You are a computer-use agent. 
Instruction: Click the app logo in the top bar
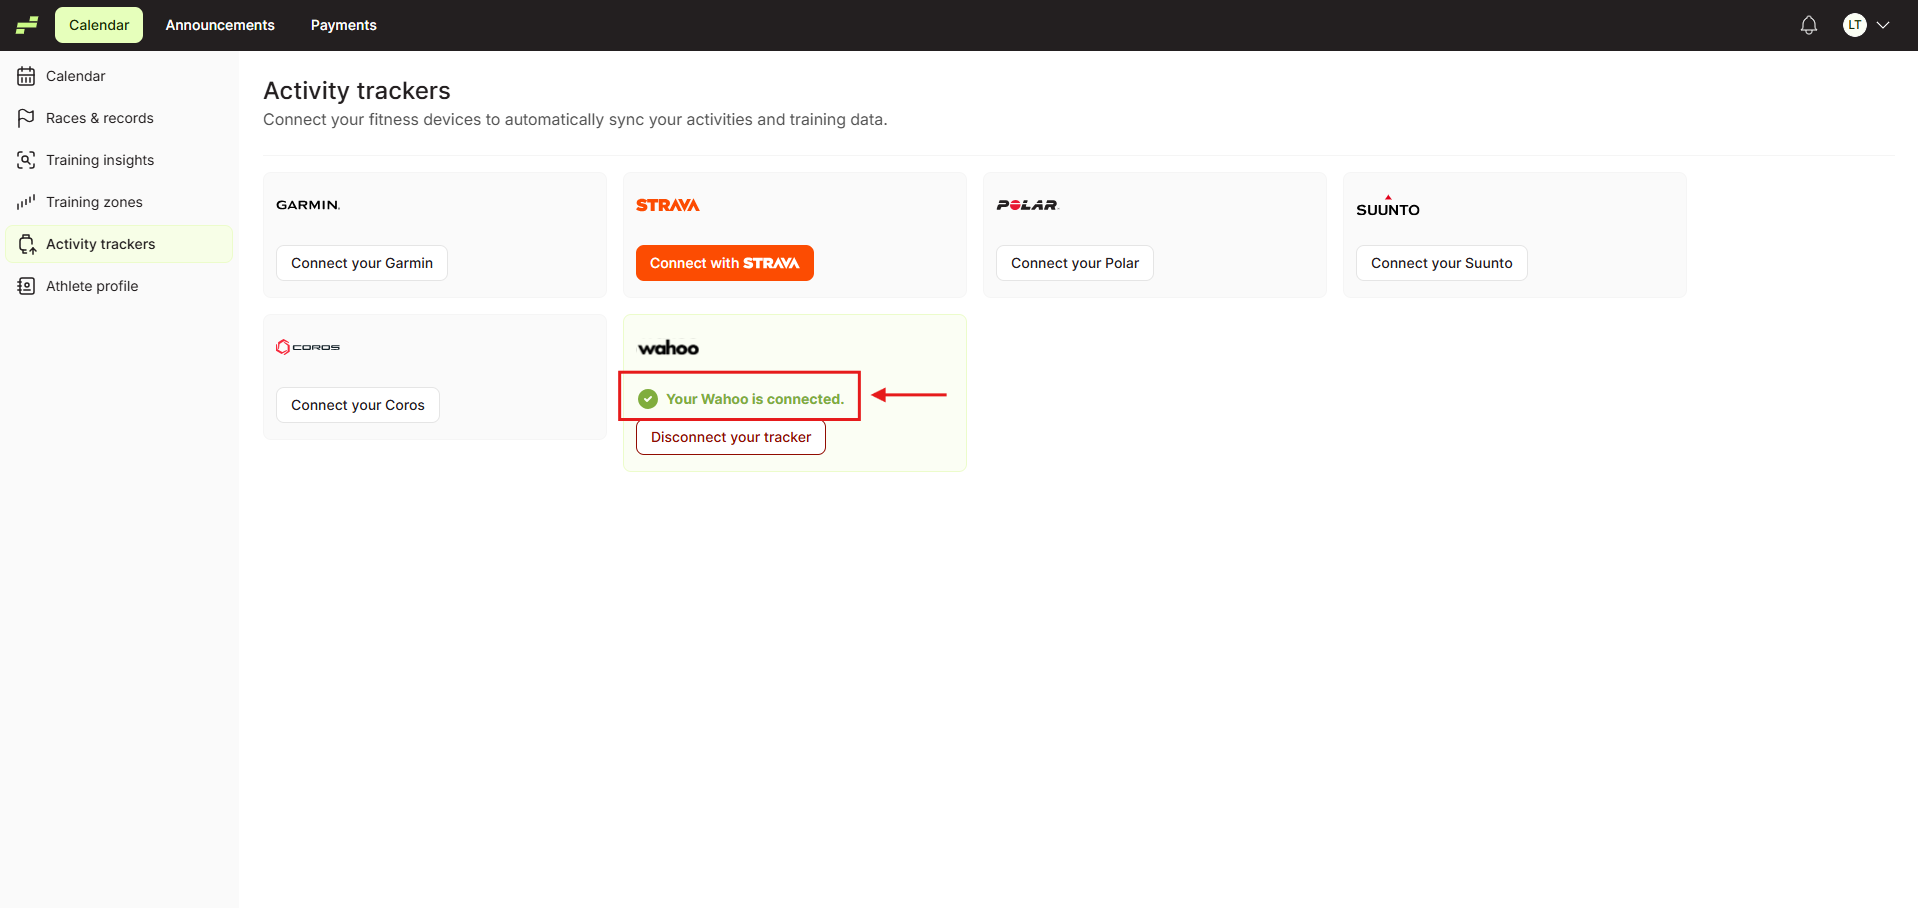(x=27, y=25)
